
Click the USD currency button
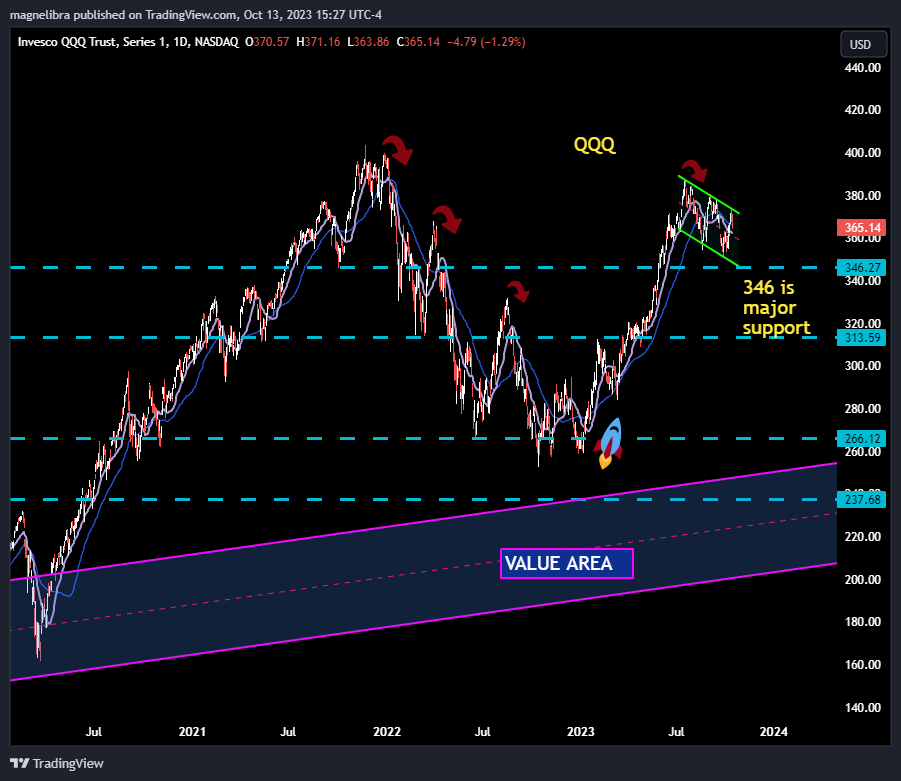click(863, 44)
